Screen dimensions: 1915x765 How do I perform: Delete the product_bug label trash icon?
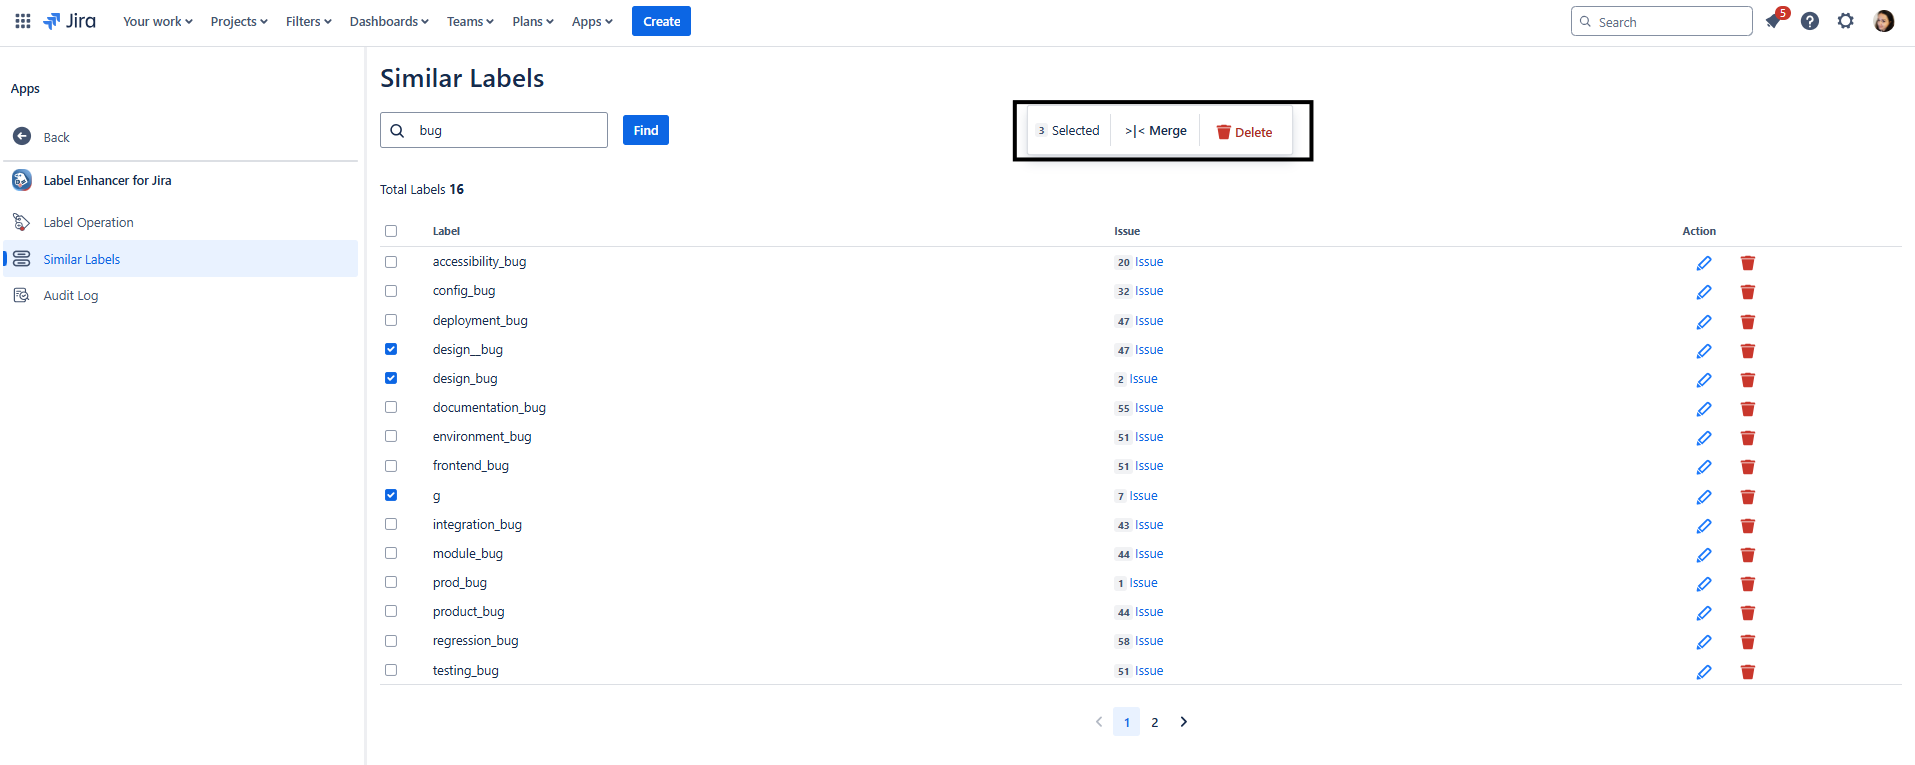point(1748,613)
